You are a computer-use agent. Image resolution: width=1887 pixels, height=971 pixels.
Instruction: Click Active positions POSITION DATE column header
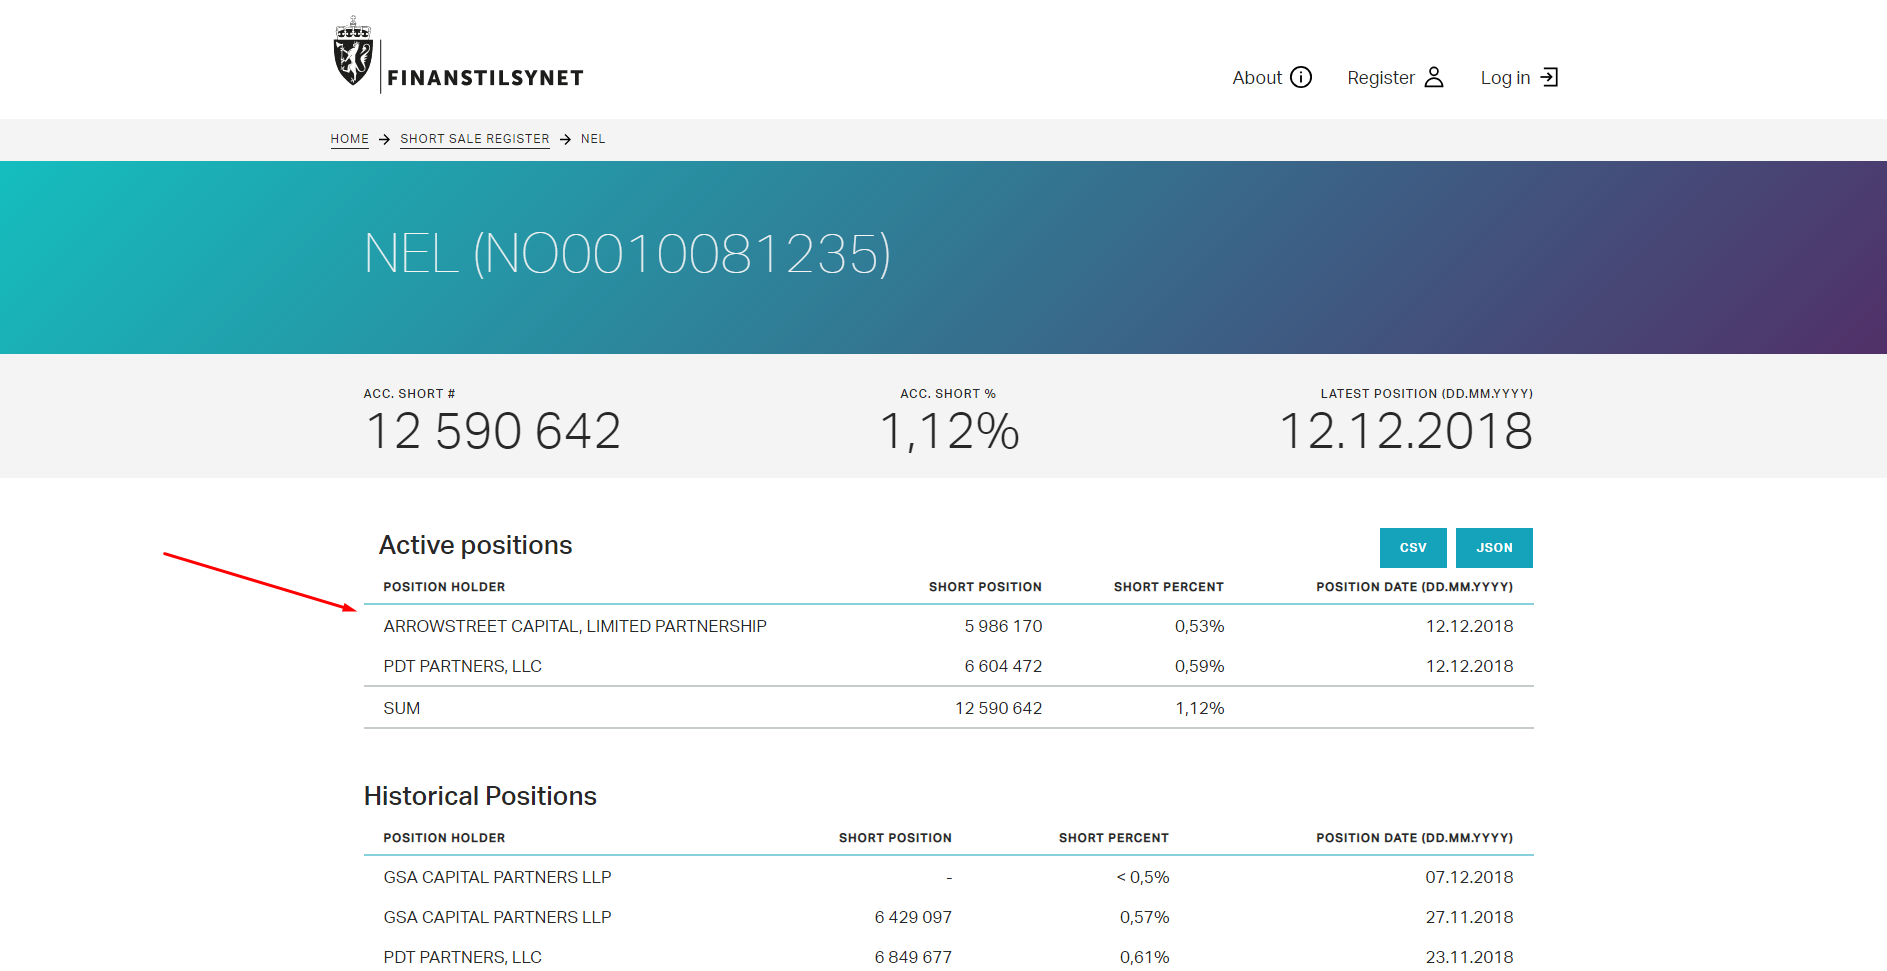tap(1414, 587)
